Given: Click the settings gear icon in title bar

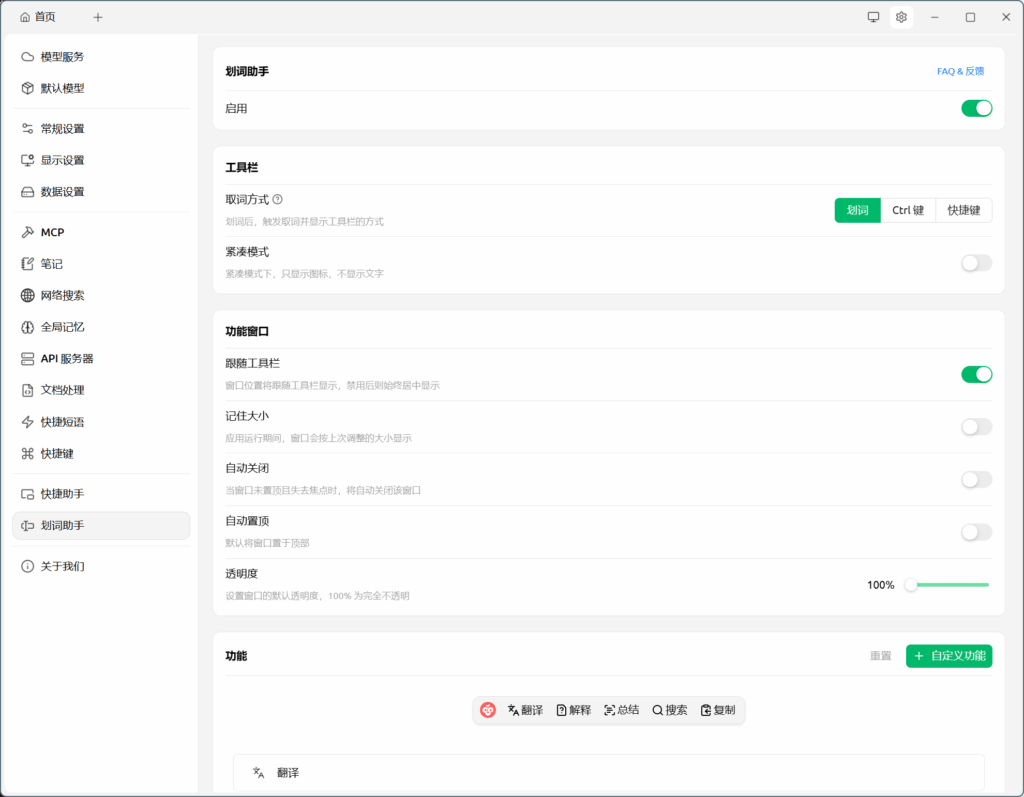Looking at the screenshot, I should pos(901,17).
